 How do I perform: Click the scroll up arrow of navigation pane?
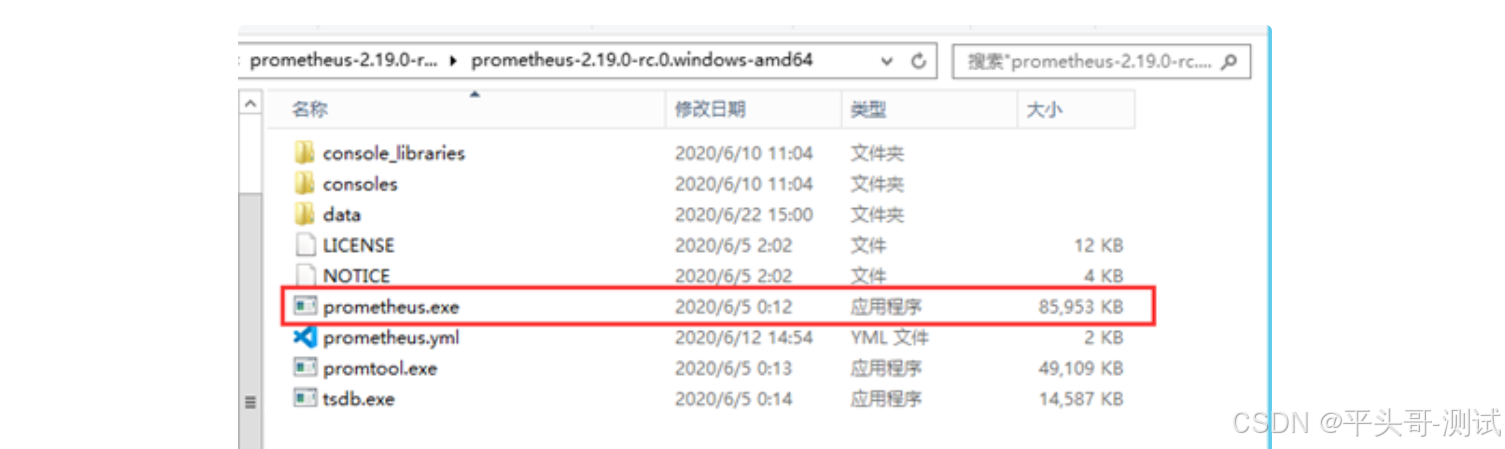[251, 103]
